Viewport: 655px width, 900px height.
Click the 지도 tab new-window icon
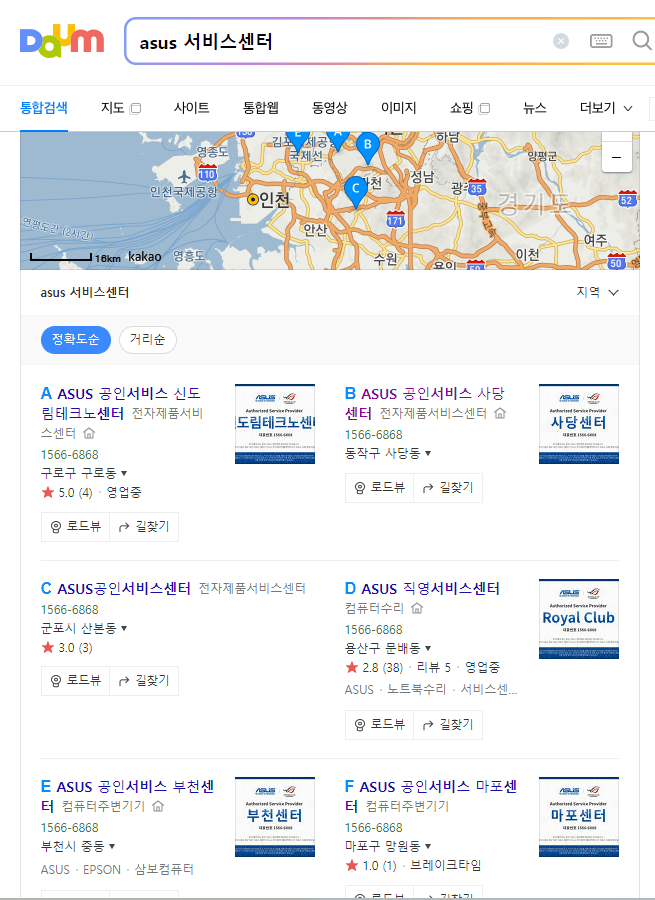135,108
